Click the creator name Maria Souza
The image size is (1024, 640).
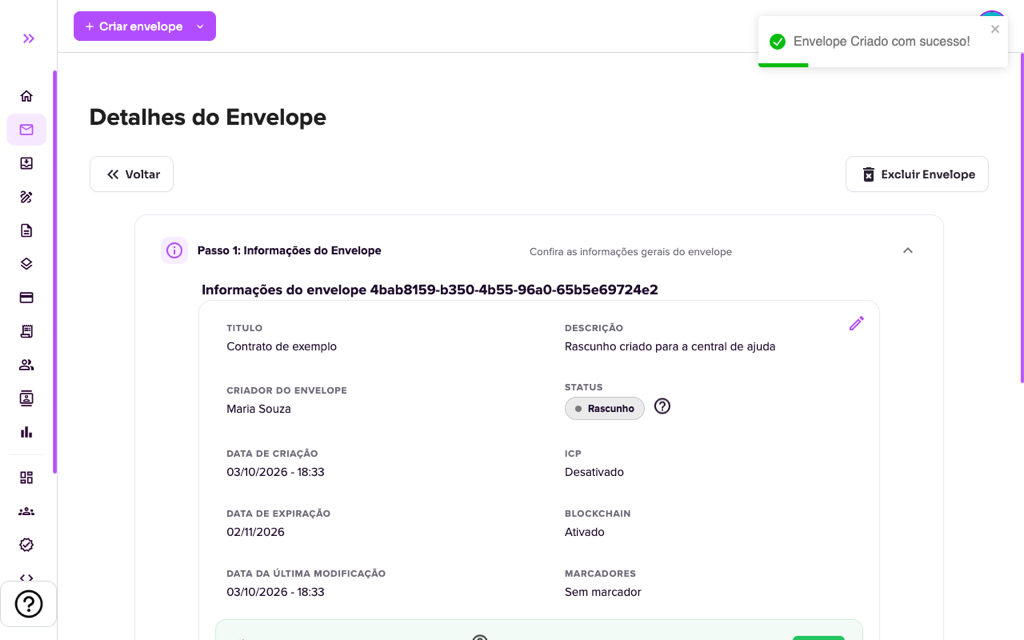click(259, 409)
